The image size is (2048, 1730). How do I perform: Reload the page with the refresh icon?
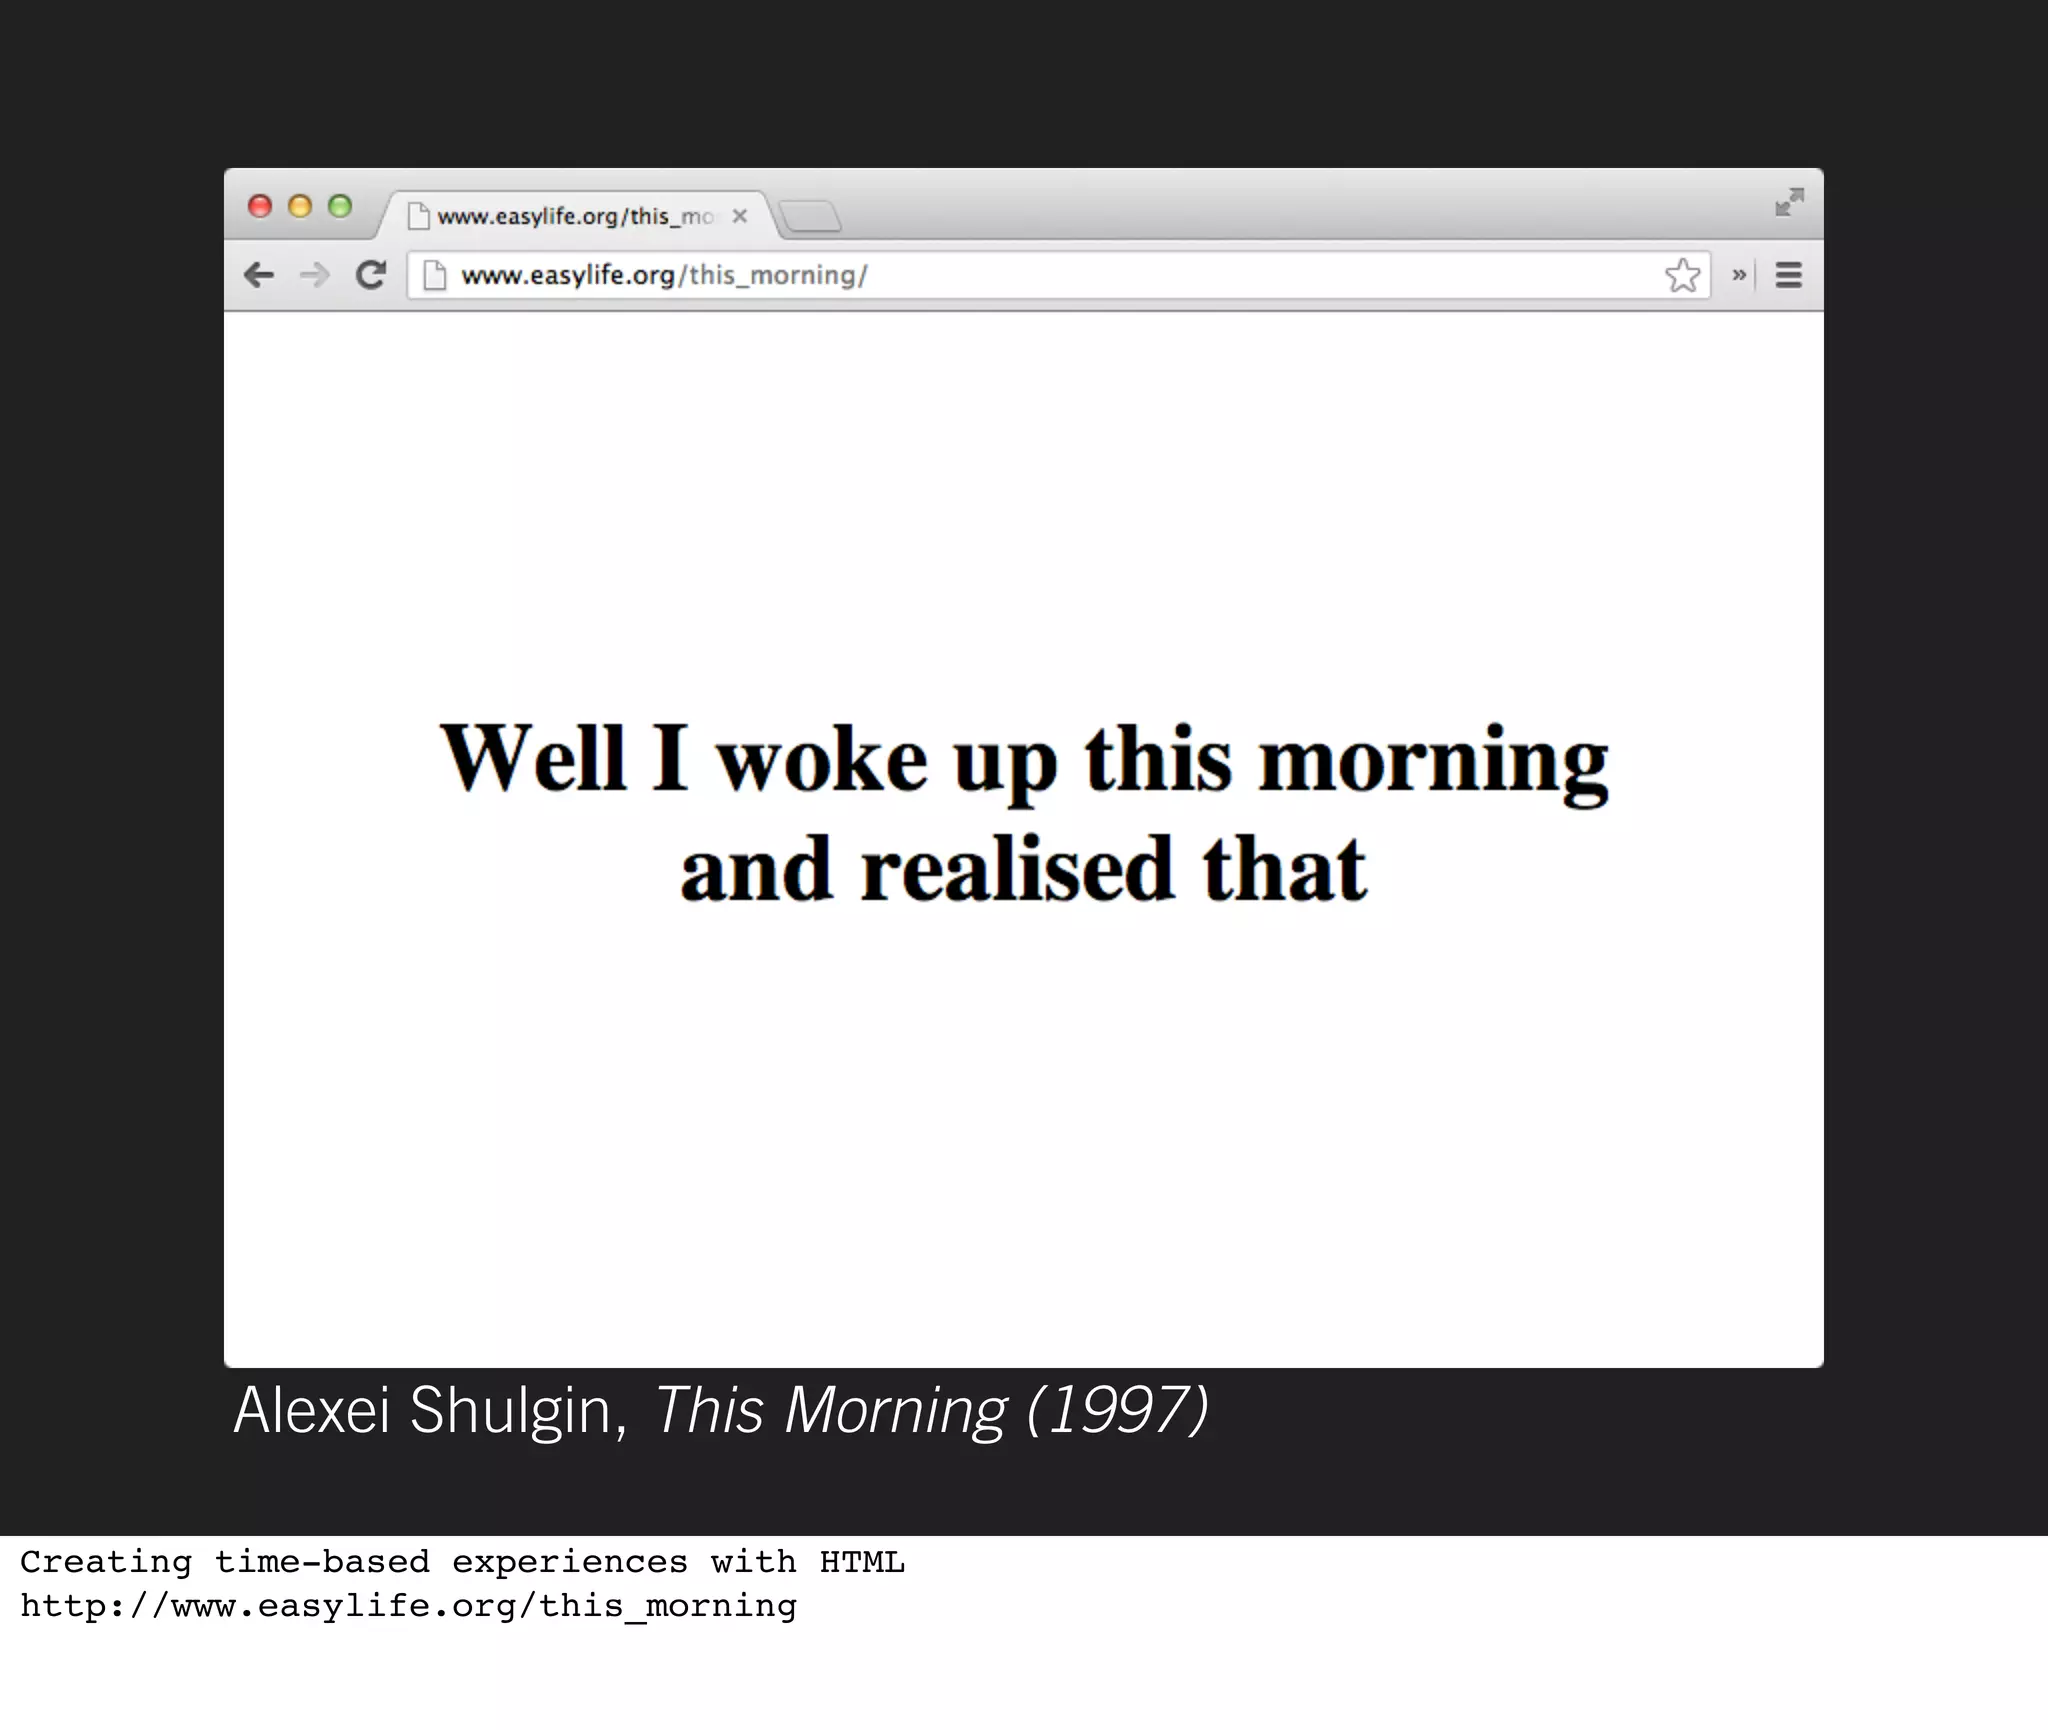371,275
